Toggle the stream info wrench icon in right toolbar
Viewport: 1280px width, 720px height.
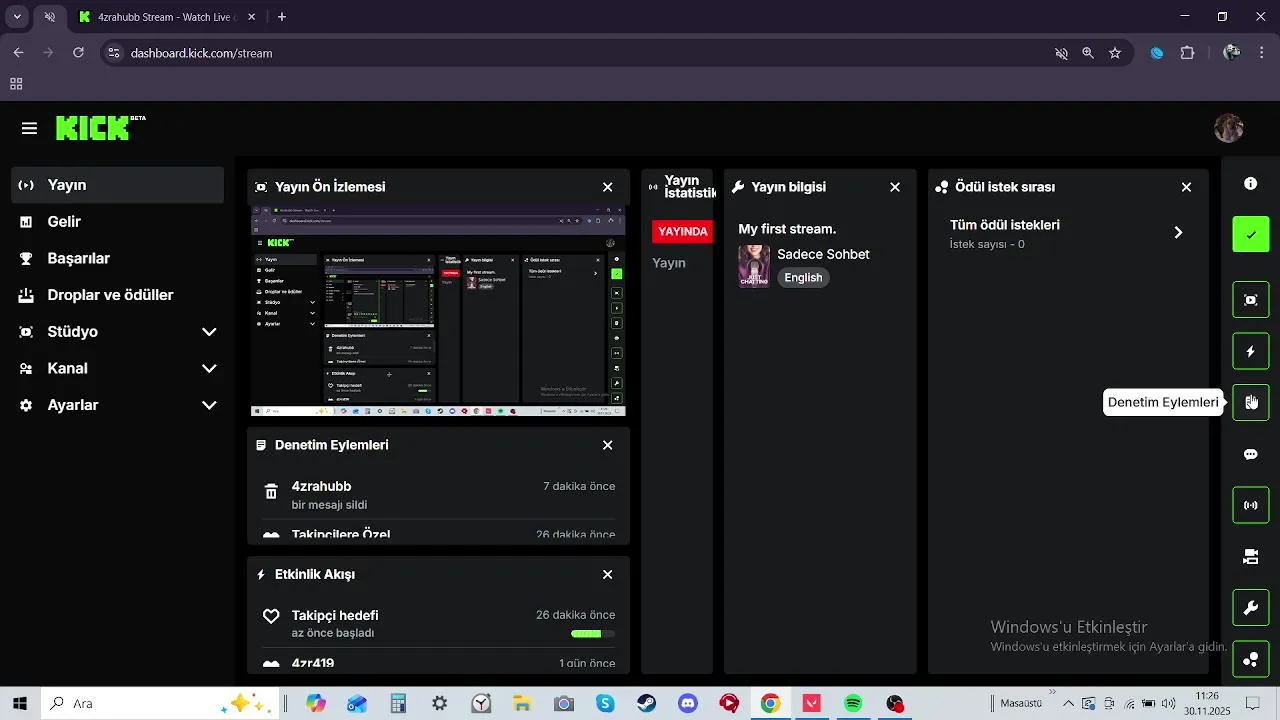pos(1250,608)
